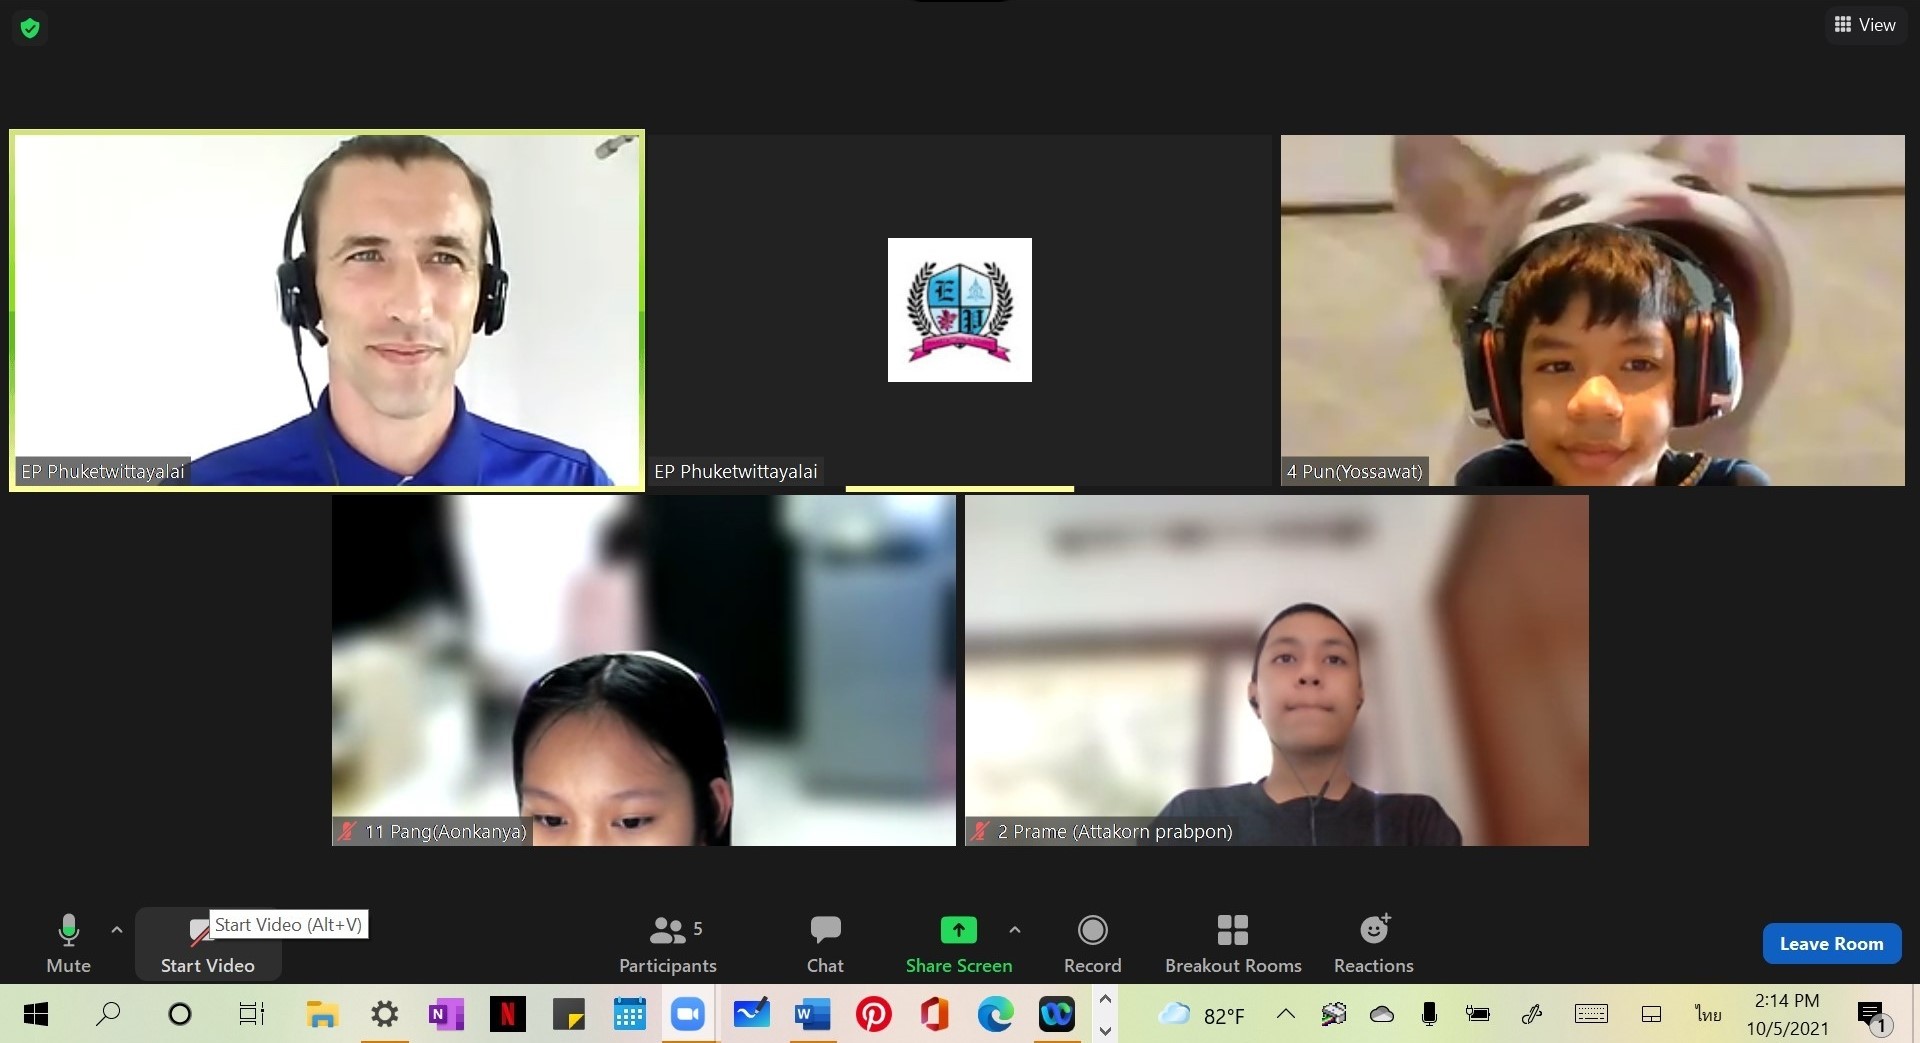
Task: Open the View layout menu
Action: point(1865,25)
